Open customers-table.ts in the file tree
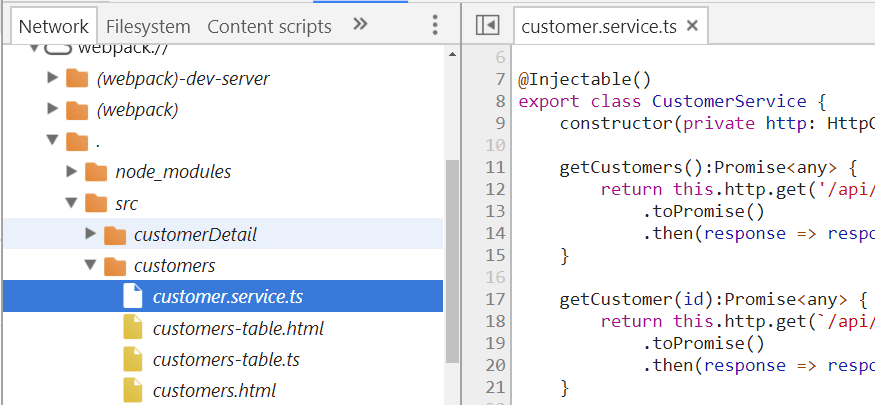The height and width of the screenshot is (405, 875). [226, 360]
